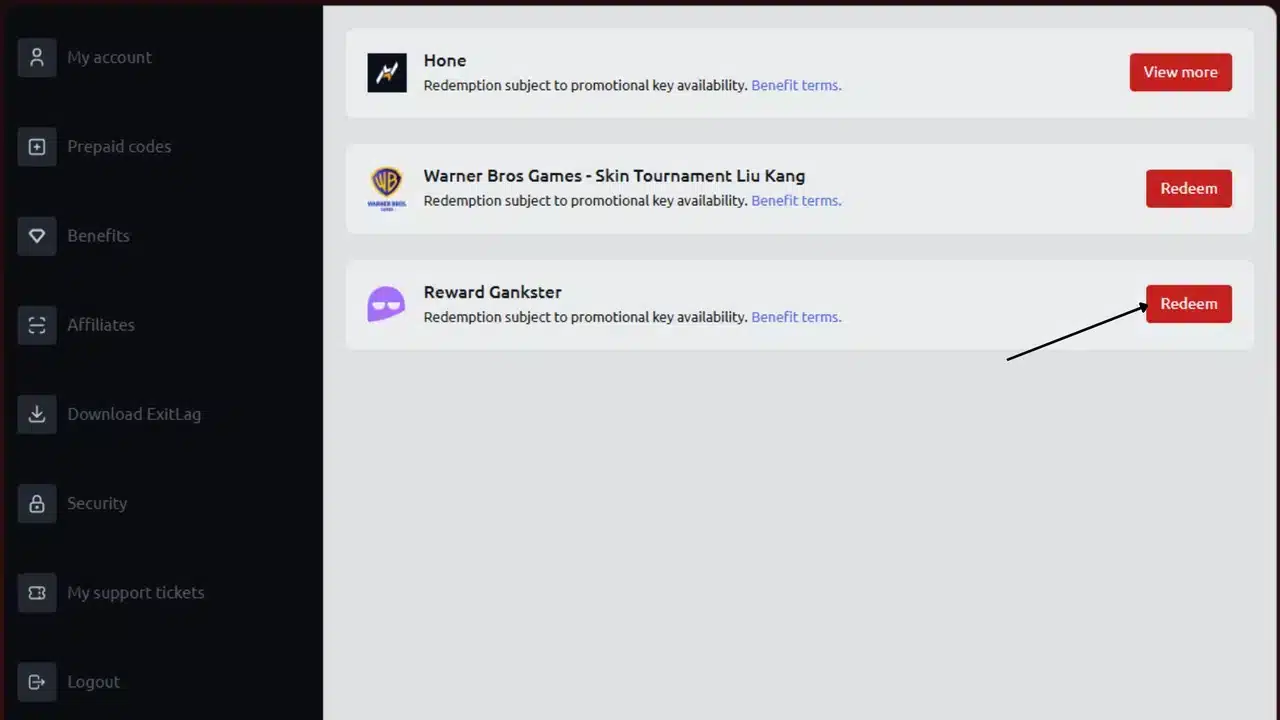This screenshot has width=1280, height=720.
Task: Click the purple Reward Gankster logo
Action: coord(386,304)
